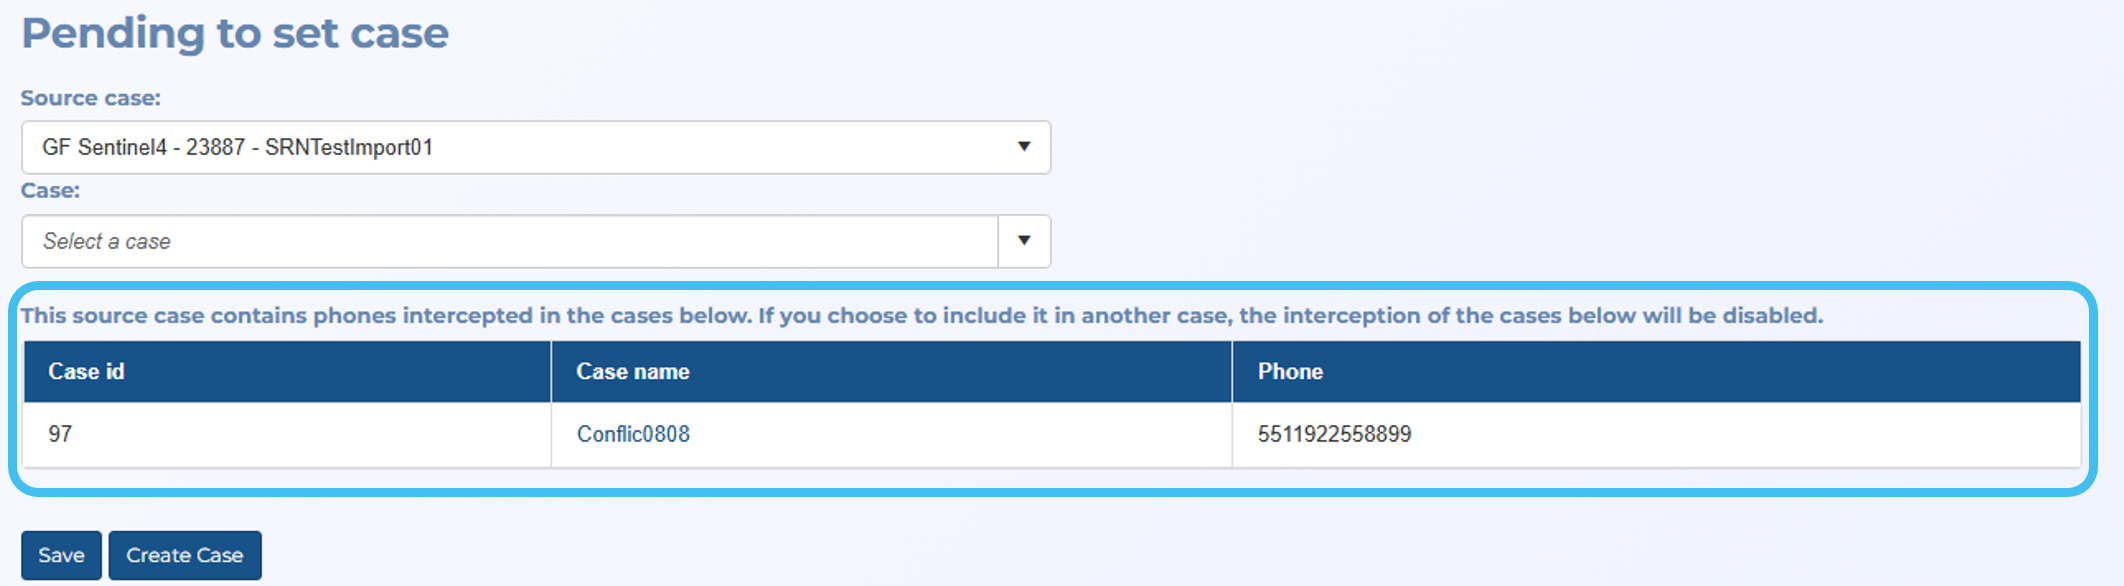This screenshot has height=586, width=2124.
Task: Click the 'Case:' field label
Action: [x=50, y=190]
